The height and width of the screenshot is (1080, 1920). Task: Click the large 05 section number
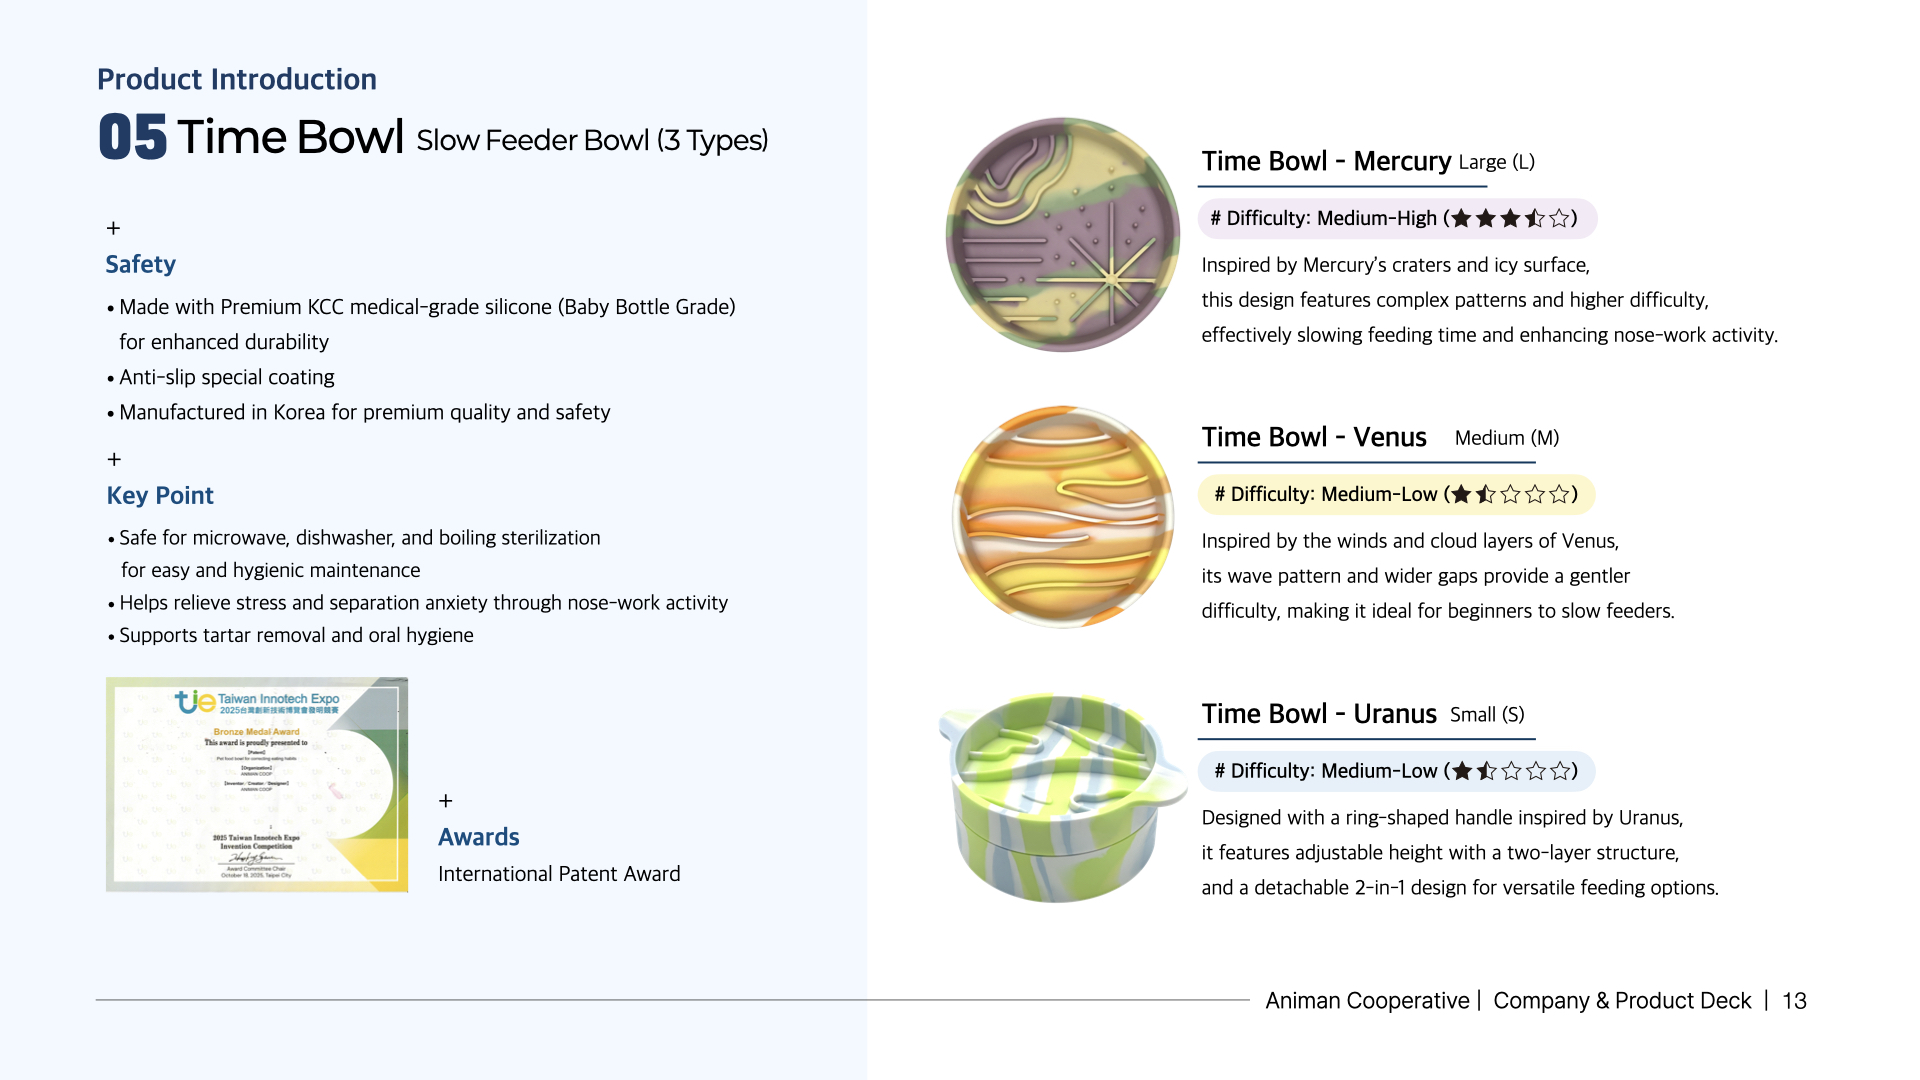pyautogui.click(x=132, y=137)
